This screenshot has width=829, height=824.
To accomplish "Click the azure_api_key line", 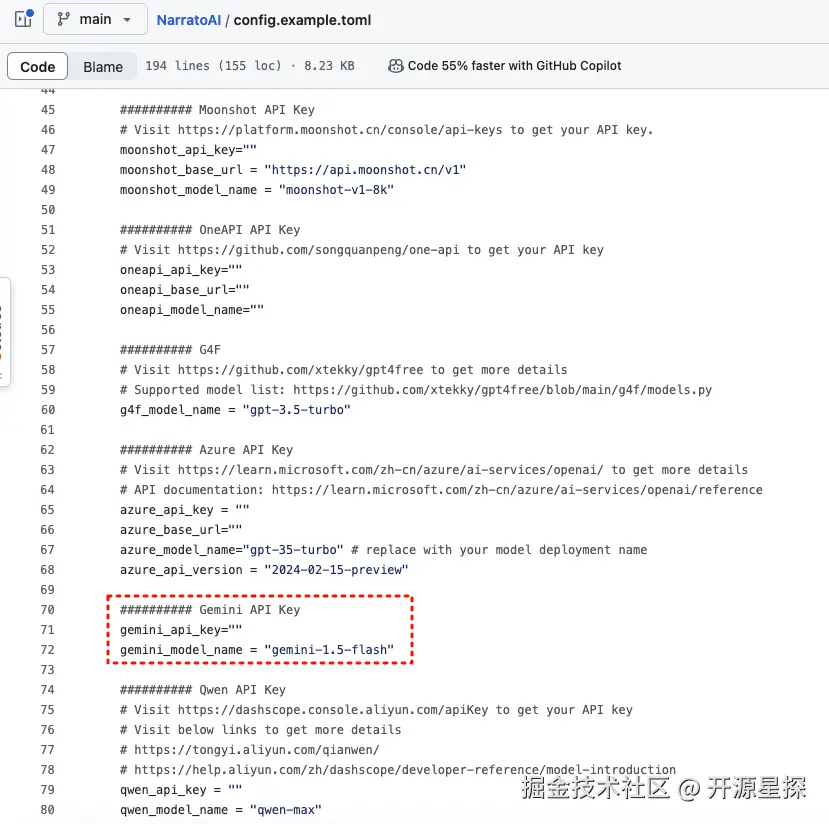I will pyautogui.click(x=185, y=510).
